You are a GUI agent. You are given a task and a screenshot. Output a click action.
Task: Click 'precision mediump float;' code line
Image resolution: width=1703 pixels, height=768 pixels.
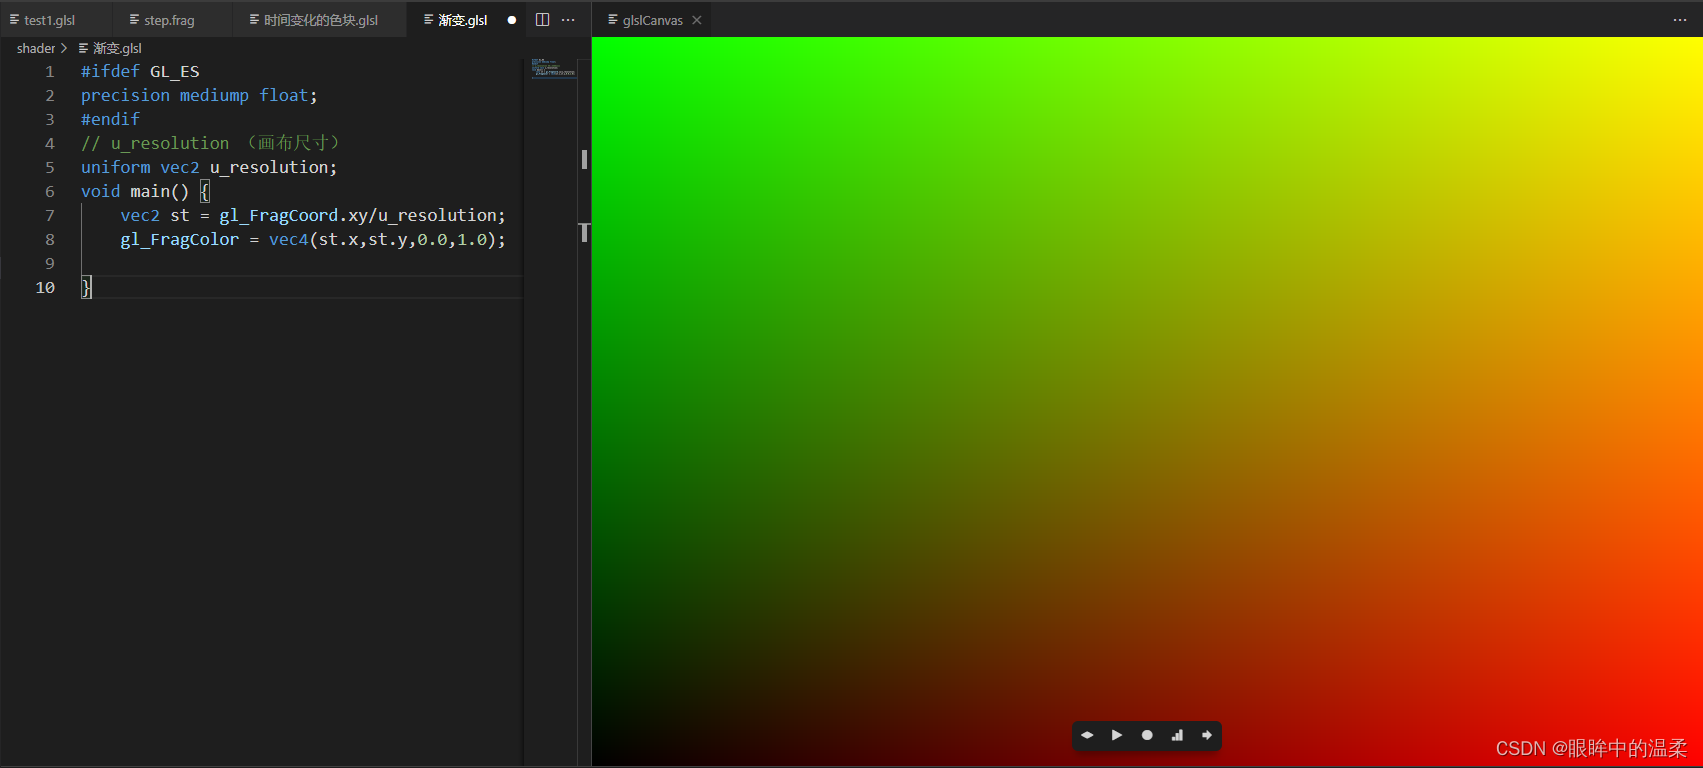tap(199, 96)
